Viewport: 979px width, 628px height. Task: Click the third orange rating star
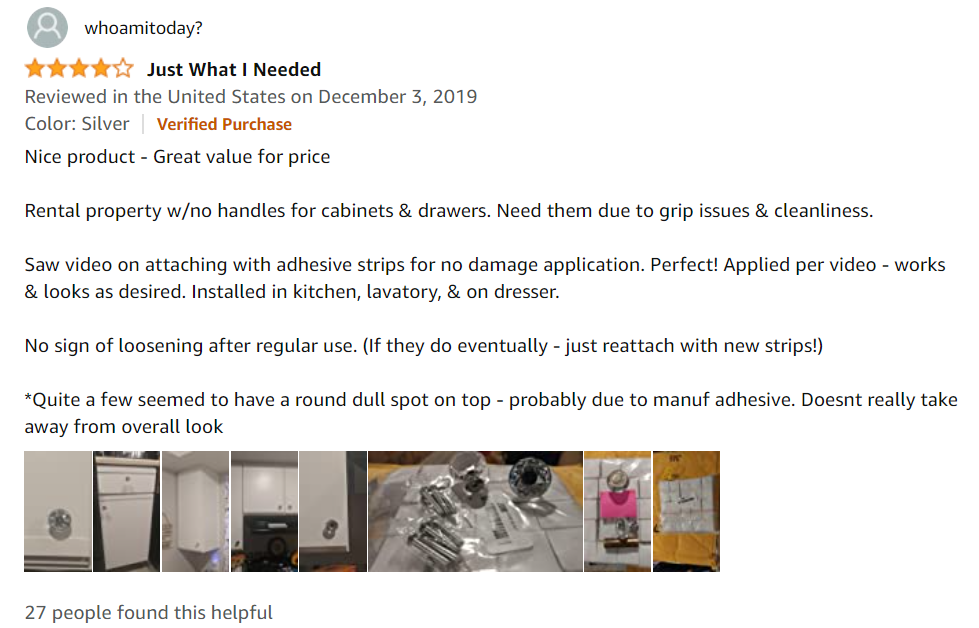point(79,69)
